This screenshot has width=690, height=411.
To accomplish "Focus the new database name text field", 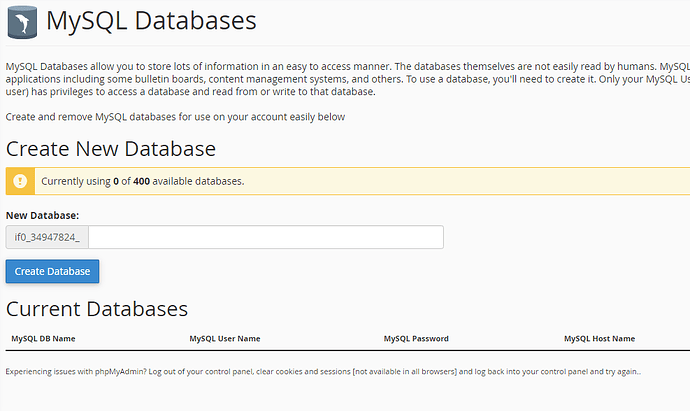I will pos(266,237).
